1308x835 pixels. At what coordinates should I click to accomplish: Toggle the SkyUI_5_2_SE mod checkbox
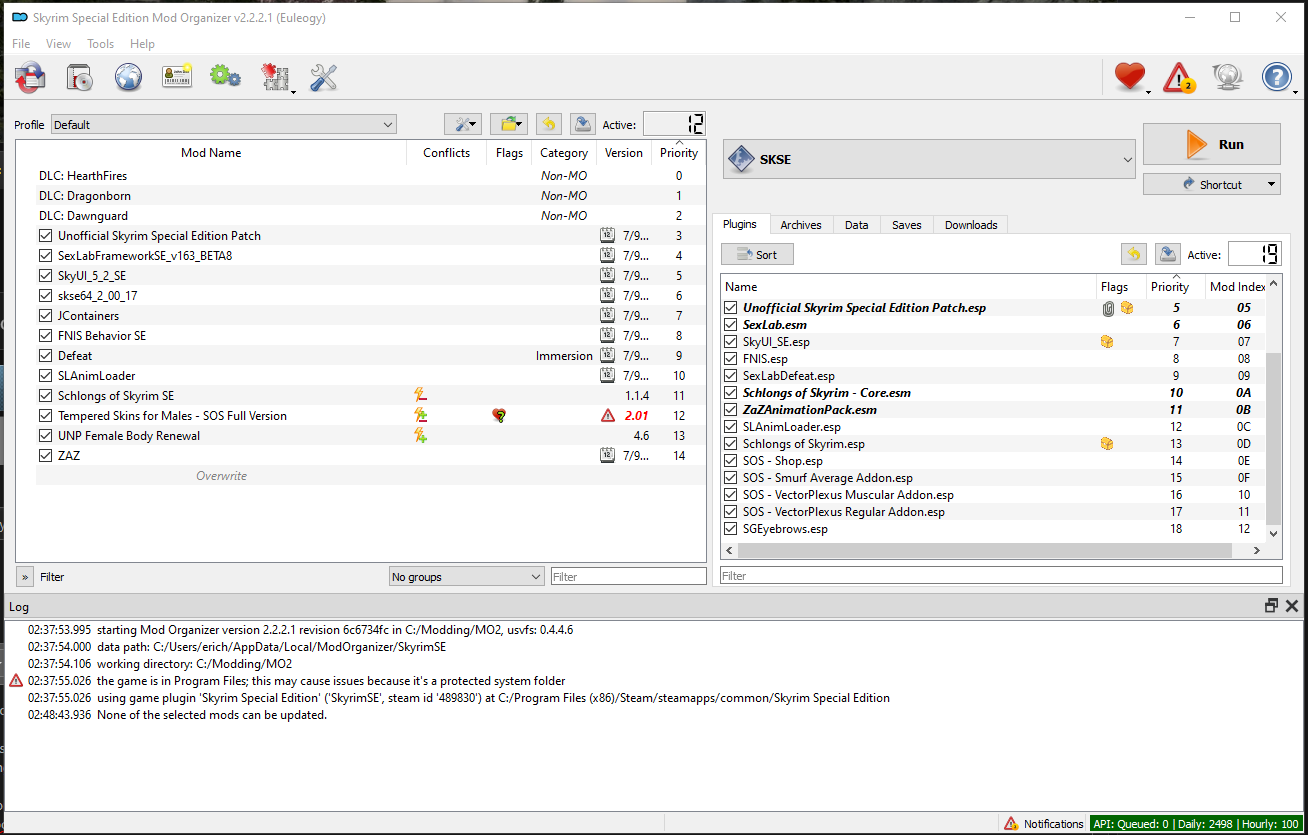coord(45,276)
